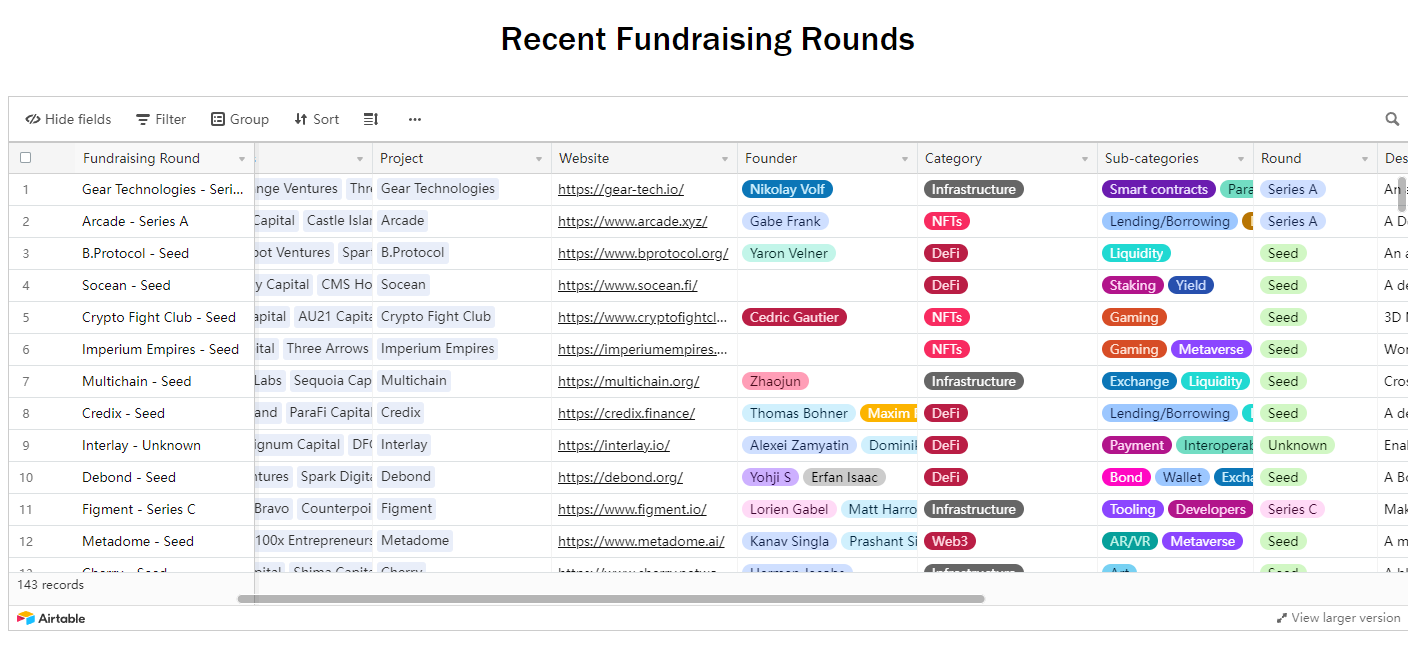This screenshot has width=1408, height=654.
Task: Open the Filter tool
Action: [x=161, y=119]
